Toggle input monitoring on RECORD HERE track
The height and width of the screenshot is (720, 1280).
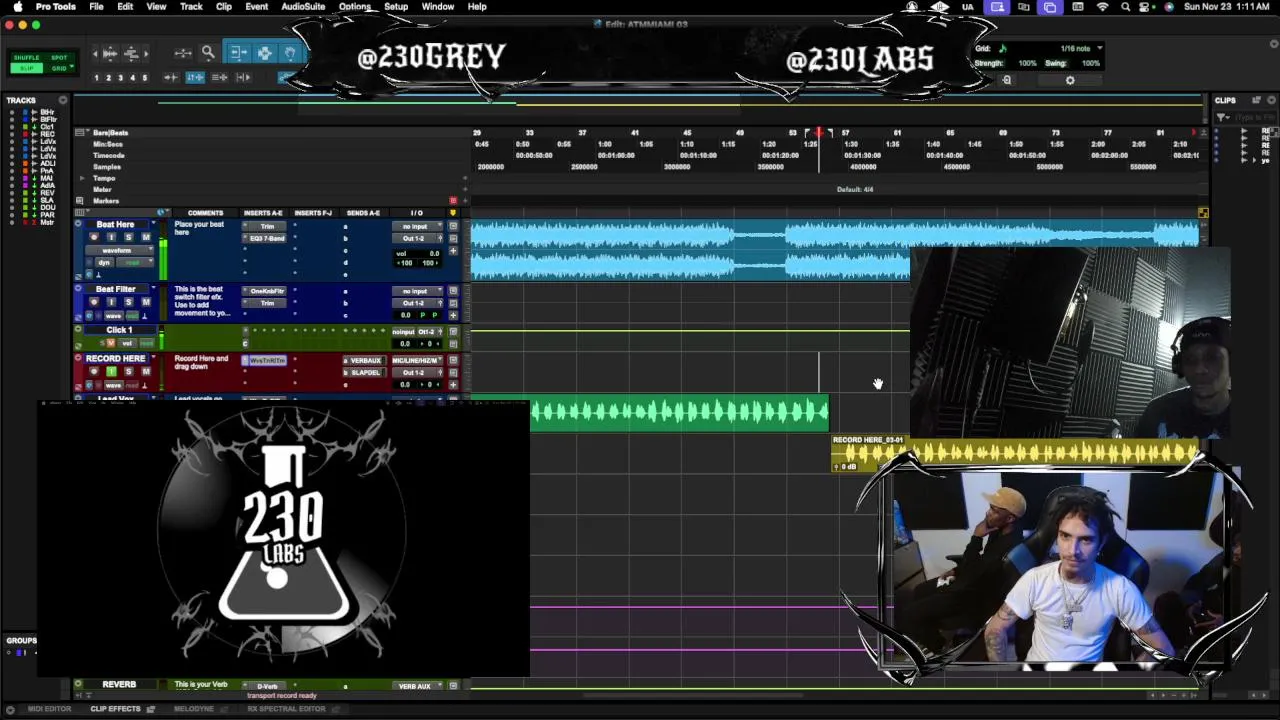pyautogui.click(x=111, y=372)
